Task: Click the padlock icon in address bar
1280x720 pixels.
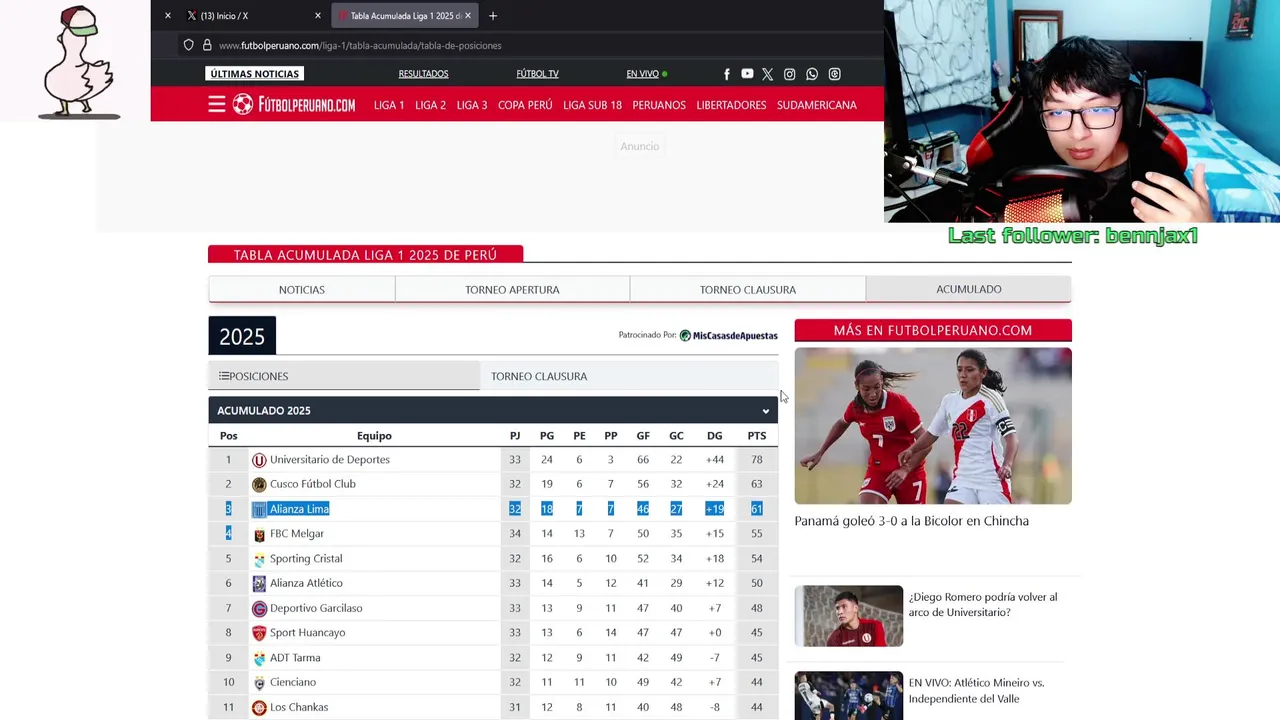Action: click(x=207, y=45)
